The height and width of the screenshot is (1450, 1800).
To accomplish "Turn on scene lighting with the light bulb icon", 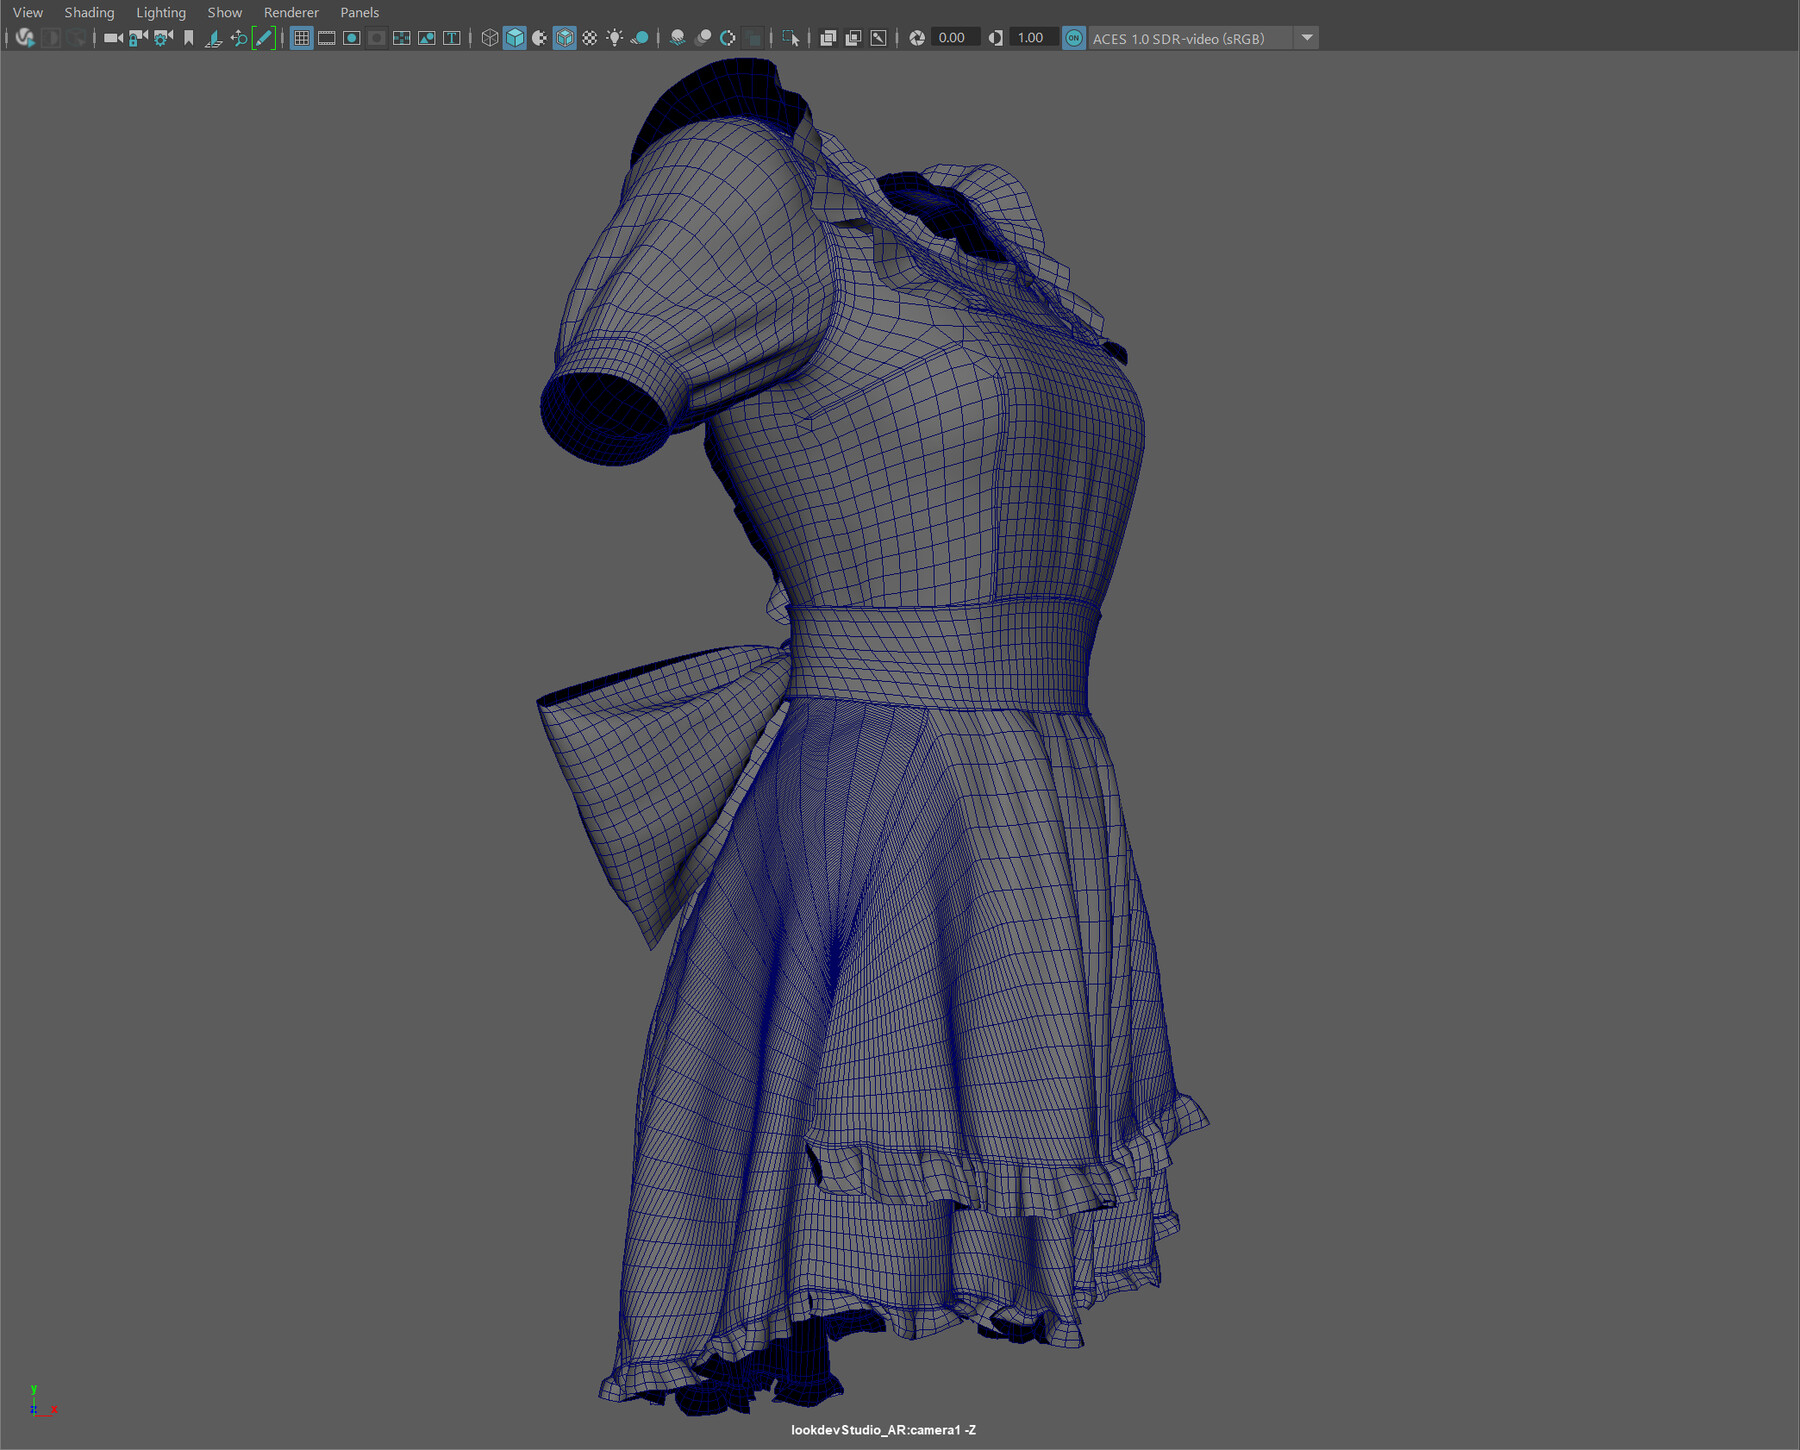I will tap(615, 38).
